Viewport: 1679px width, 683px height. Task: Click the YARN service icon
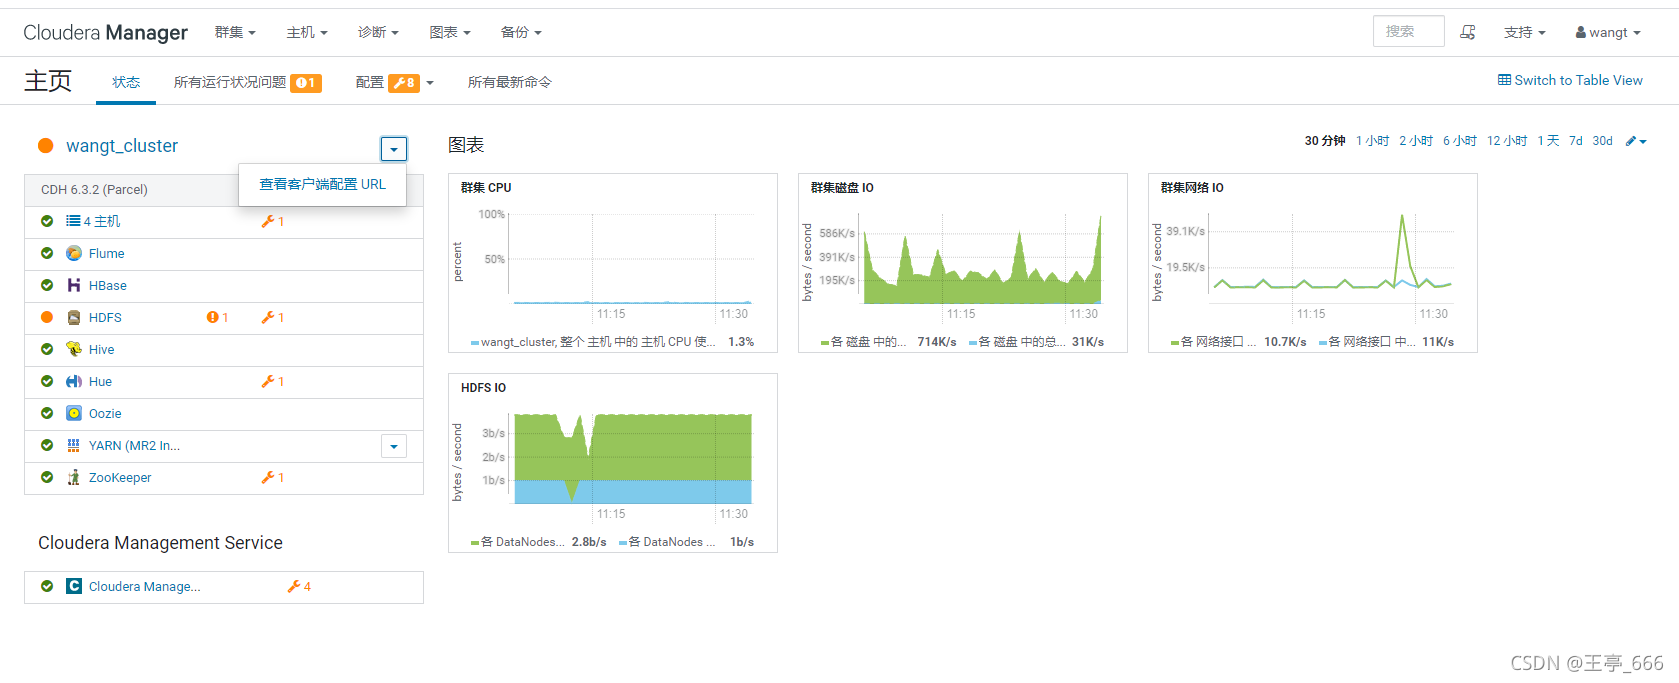point(74,445)
